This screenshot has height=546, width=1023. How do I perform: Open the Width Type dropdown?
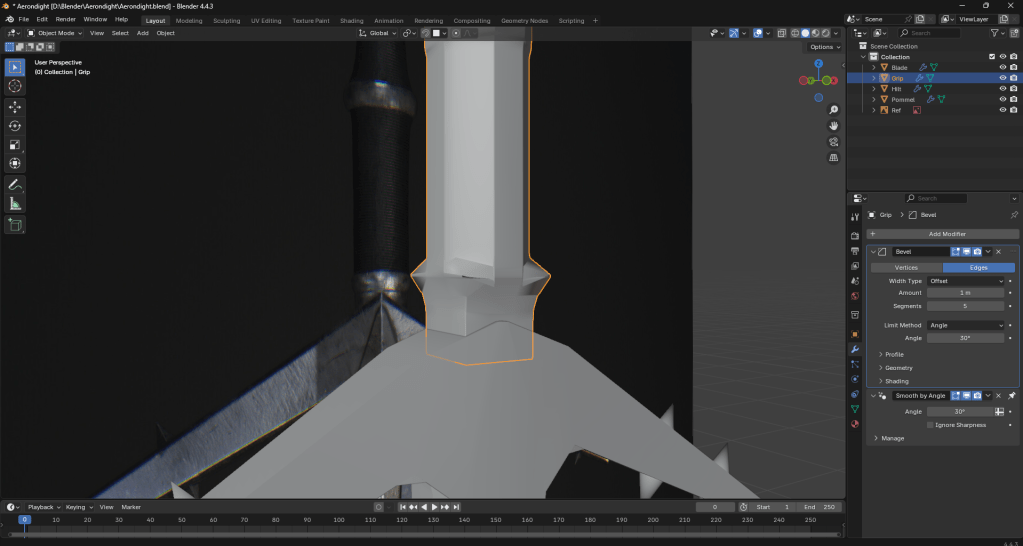pyautogui.click(x=965, y=281)
